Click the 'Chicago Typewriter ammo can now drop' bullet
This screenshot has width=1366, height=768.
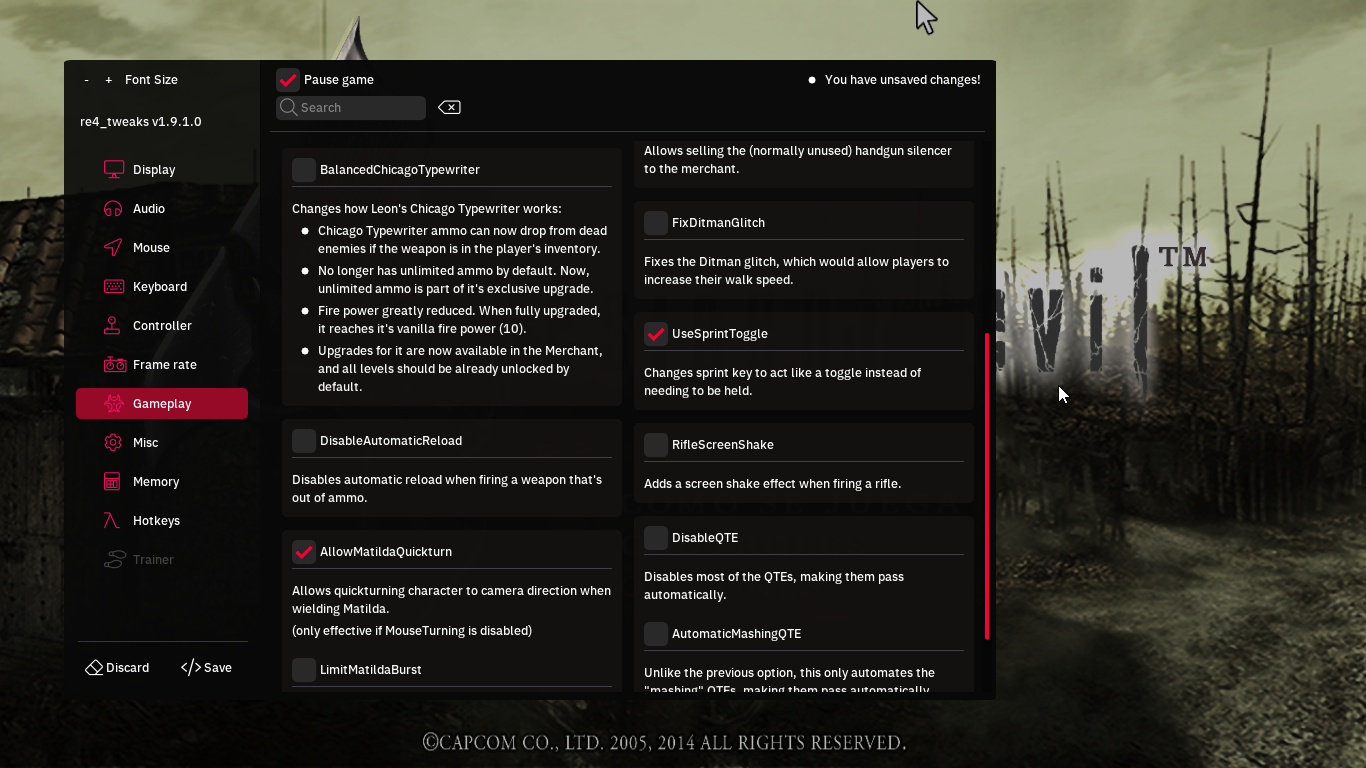(462, 240)
